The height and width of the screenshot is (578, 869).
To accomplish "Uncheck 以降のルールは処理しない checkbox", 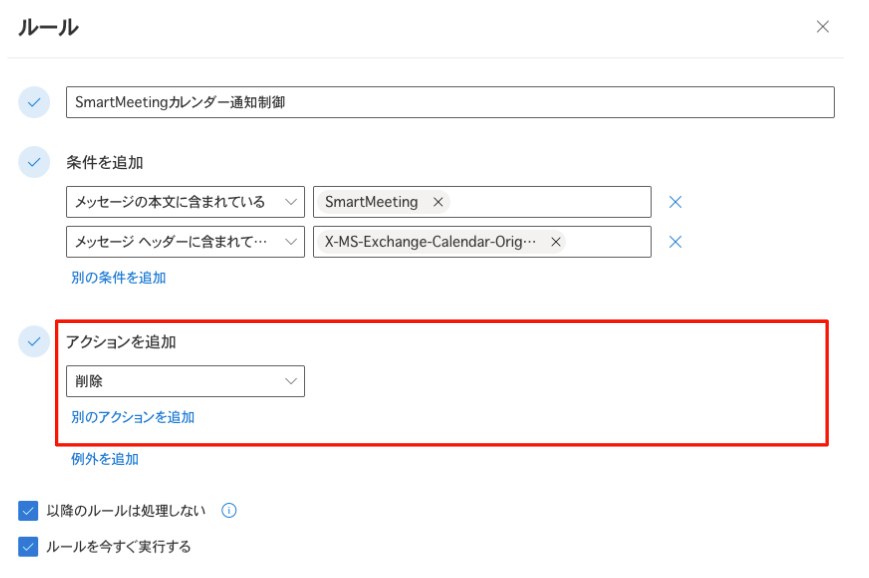I will [x=28, y=510].
